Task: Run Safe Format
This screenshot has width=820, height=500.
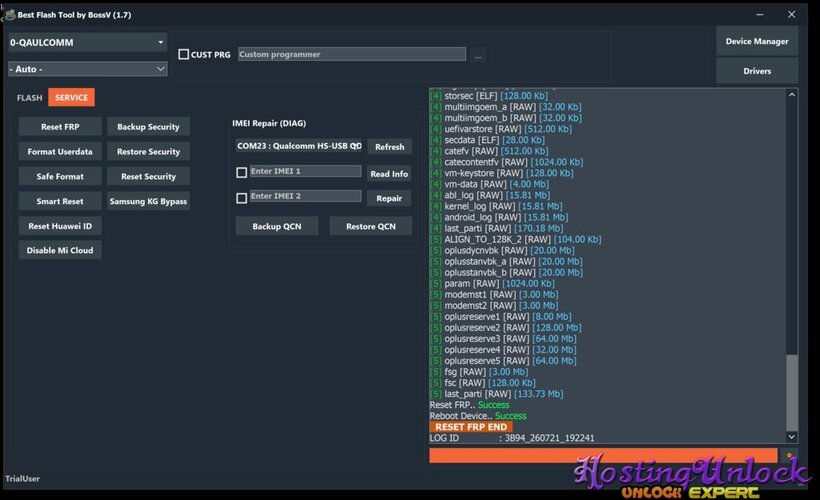Action: point(60,176)
